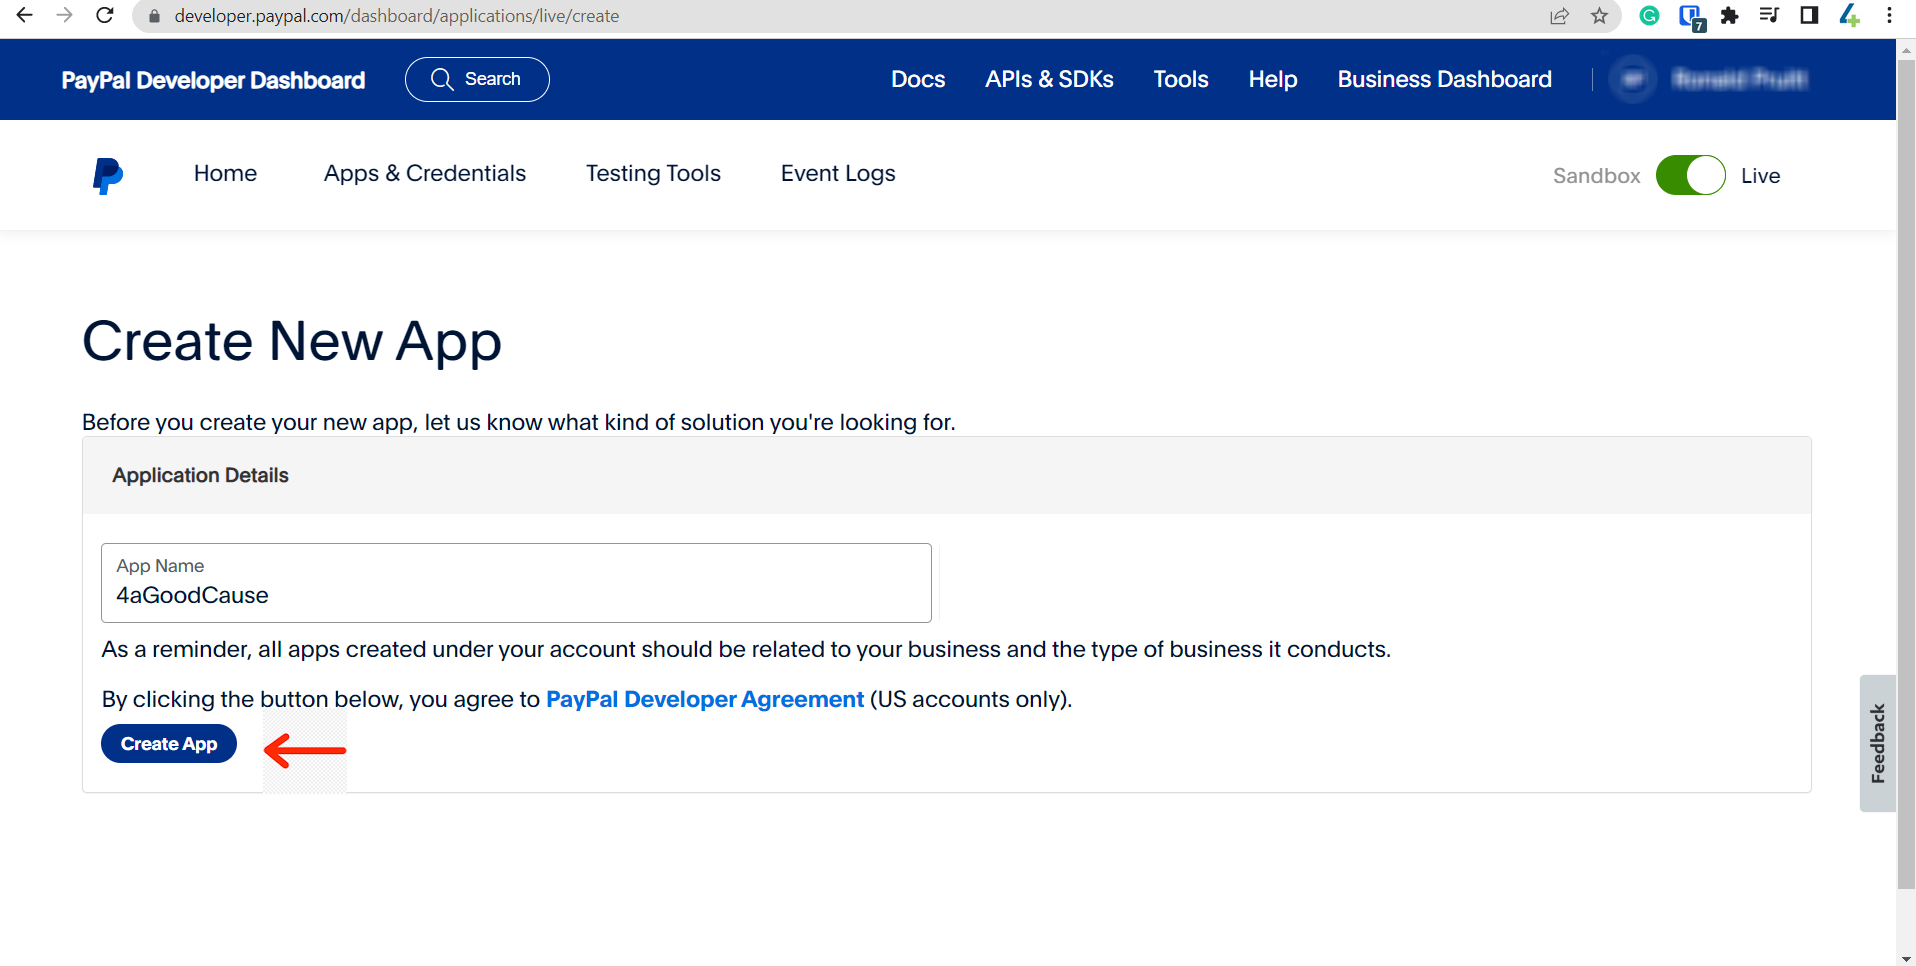Click the browser reload icon
The image size is (1916, 966).
105,16
